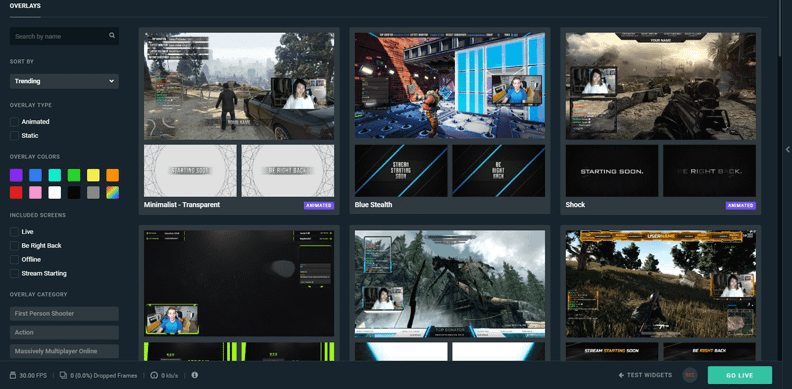
Task: Open the Trending sort dropdown
Action: click(x=64, y=81)
